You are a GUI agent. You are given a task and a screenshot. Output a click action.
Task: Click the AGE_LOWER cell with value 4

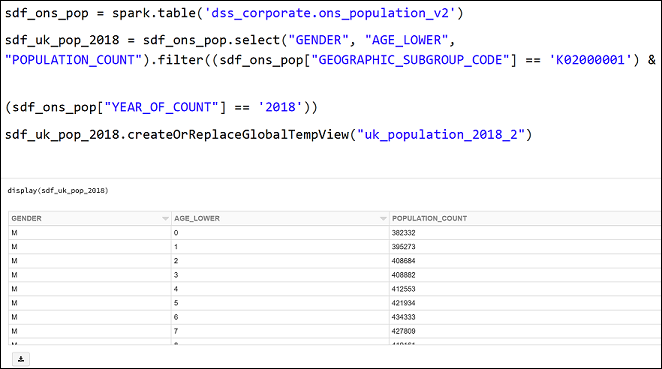pyautogui.click(x=280, y=289)
